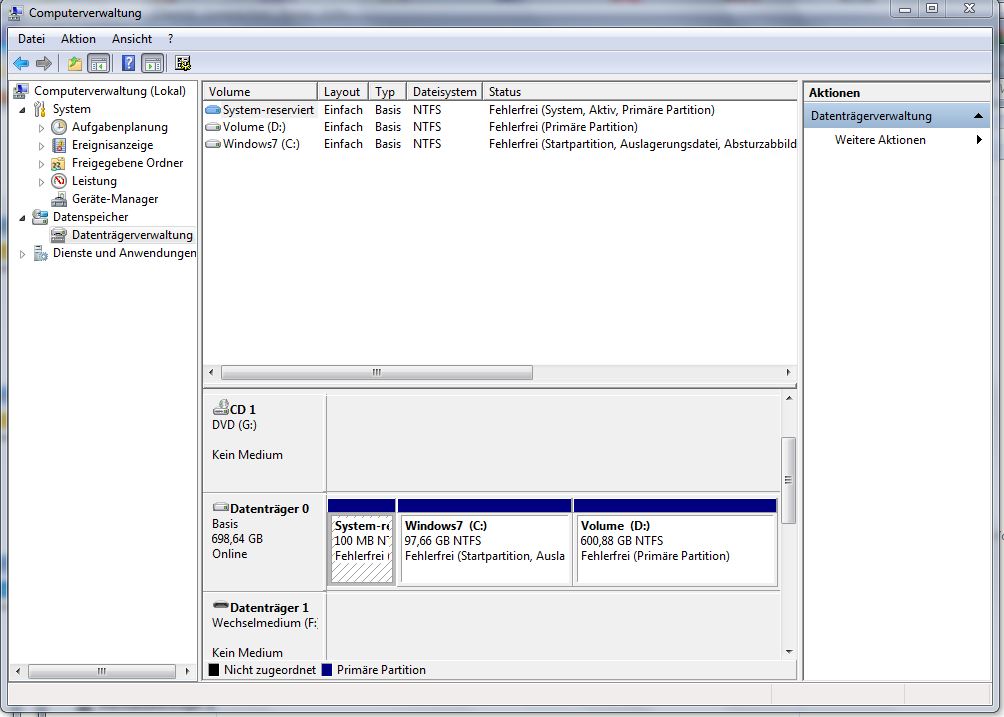Click the volume list horizontal scrollbar thumb
Image resolution: width=1004 pixels, height=717 pixels.
[x=376, y=372]
